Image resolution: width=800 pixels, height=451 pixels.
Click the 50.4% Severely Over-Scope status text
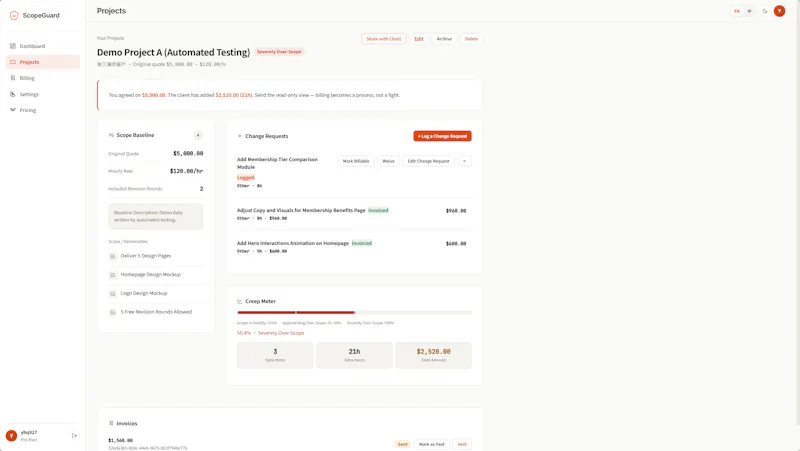click(270, 333)
